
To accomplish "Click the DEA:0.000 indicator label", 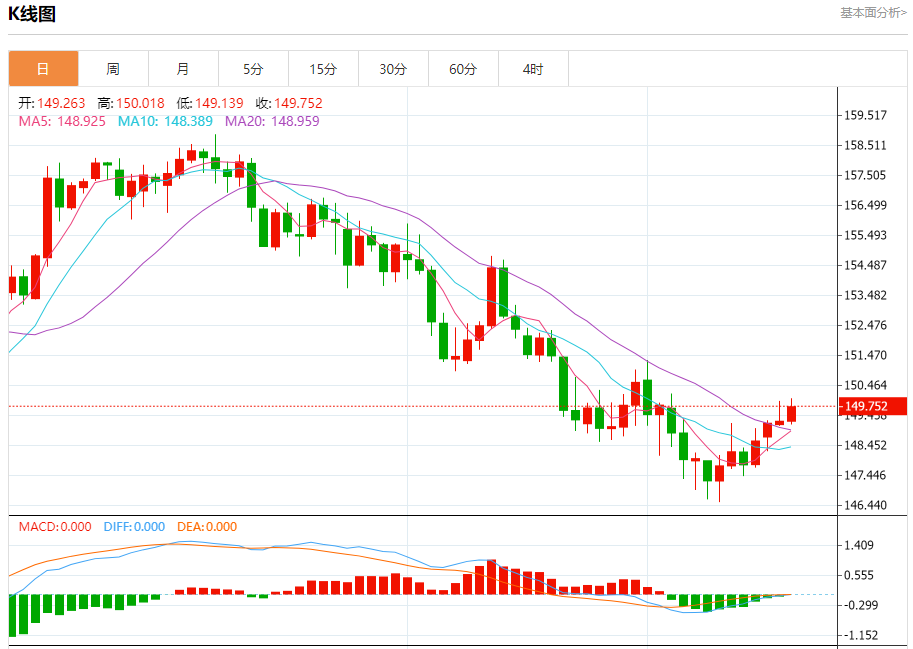I will click(207, 527).
